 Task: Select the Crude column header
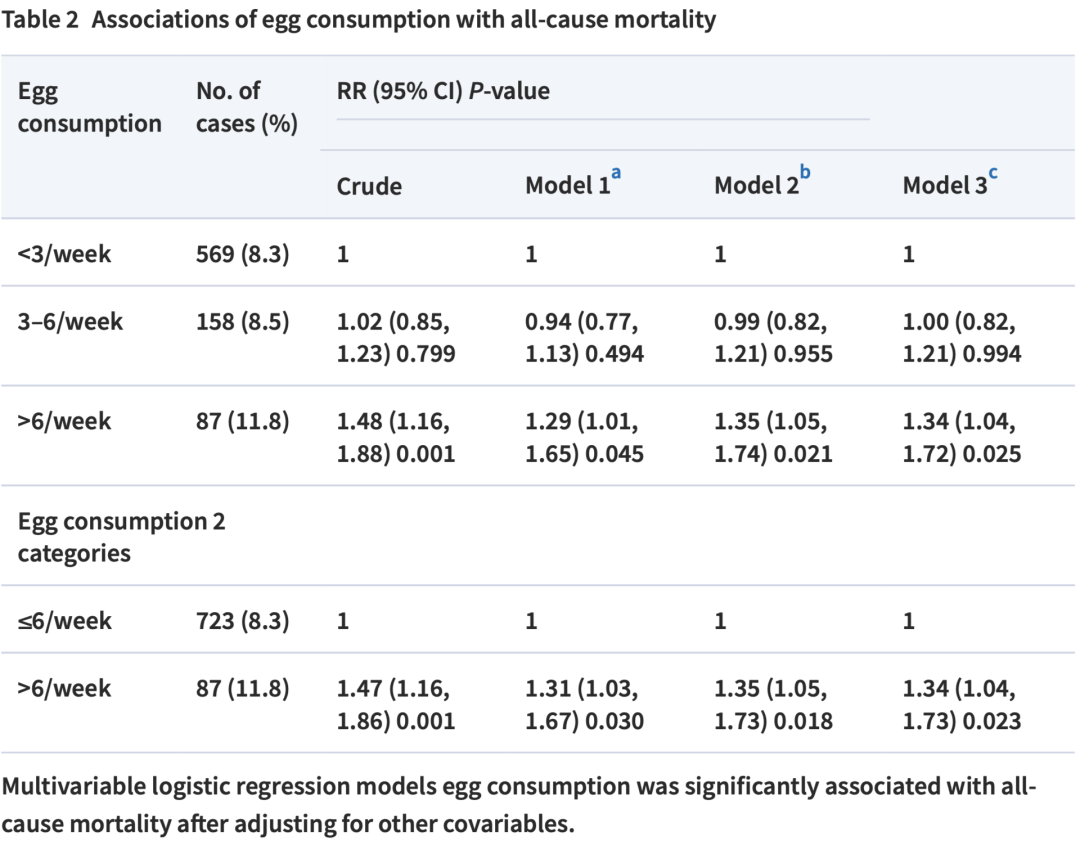coord(369,186)
